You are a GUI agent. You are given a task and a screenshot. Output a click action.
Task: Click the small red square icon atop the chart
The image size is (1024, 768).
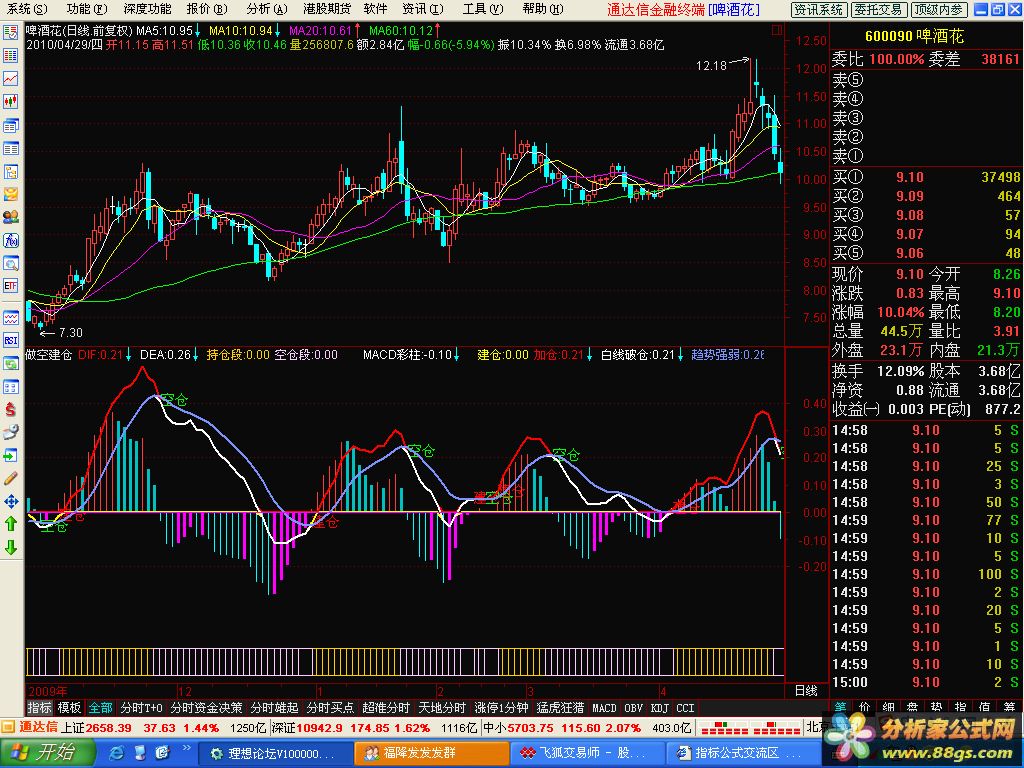776,29
